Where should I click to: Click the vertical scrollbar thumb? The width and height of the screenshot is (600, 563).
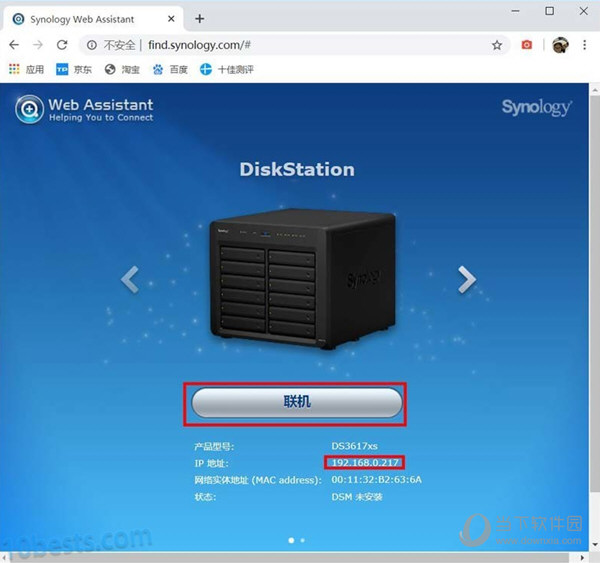coord(594,293)
